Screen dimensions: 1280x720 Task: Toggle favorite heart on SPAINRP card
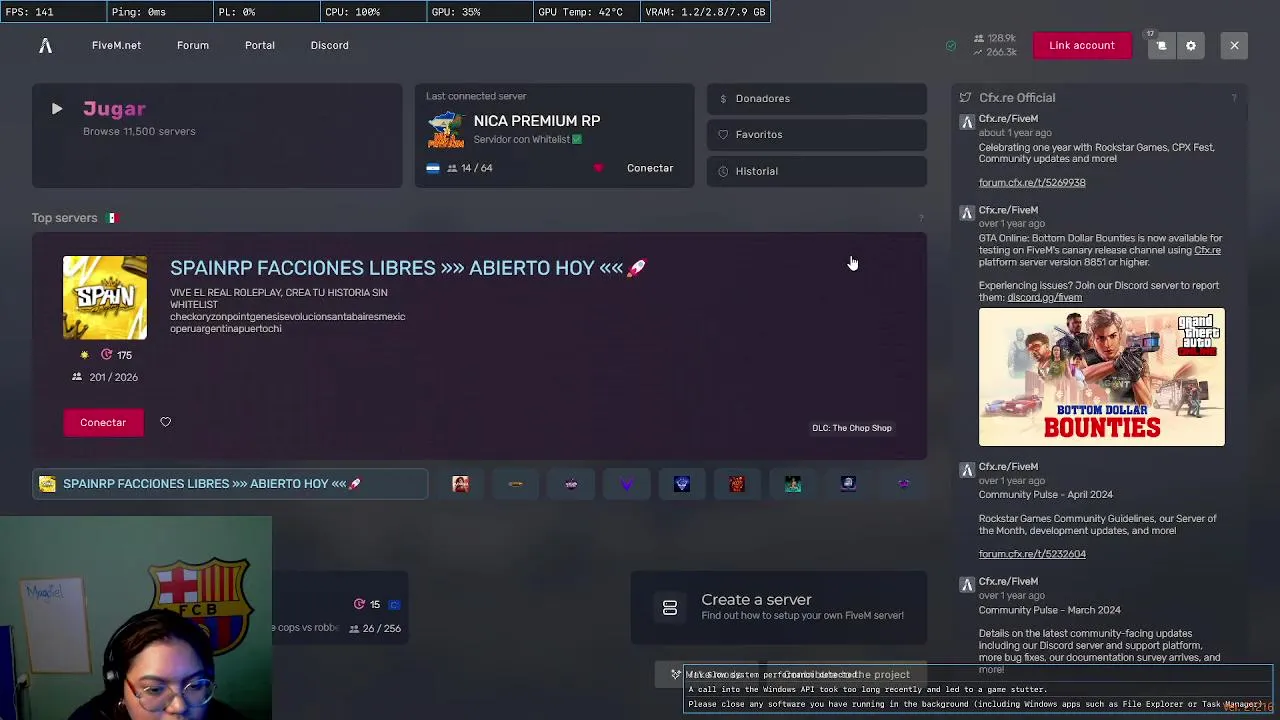click(165, 422)
